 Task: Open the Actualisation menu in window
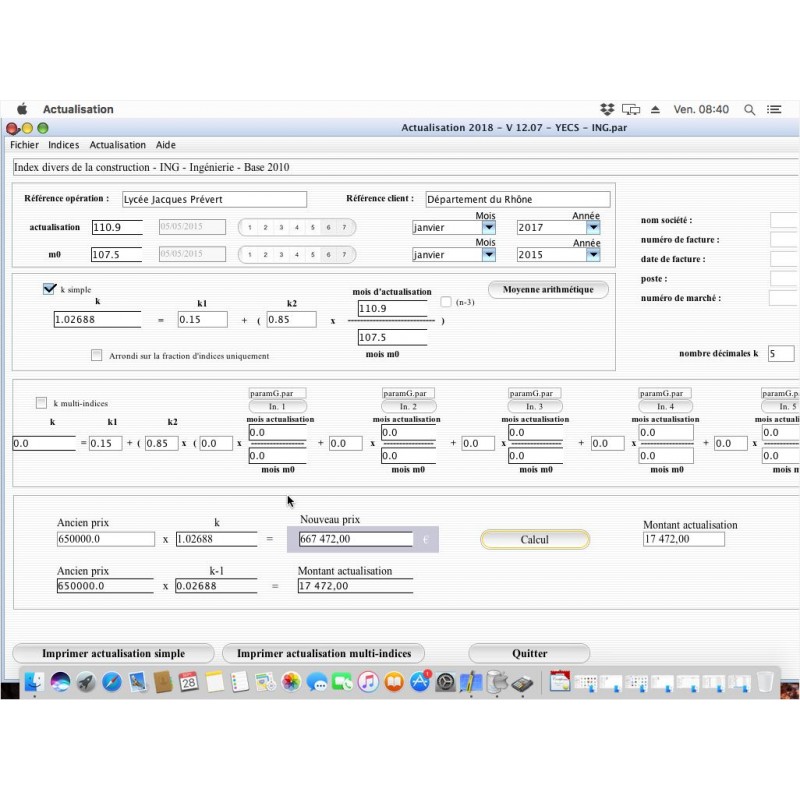tap(117, 145)
